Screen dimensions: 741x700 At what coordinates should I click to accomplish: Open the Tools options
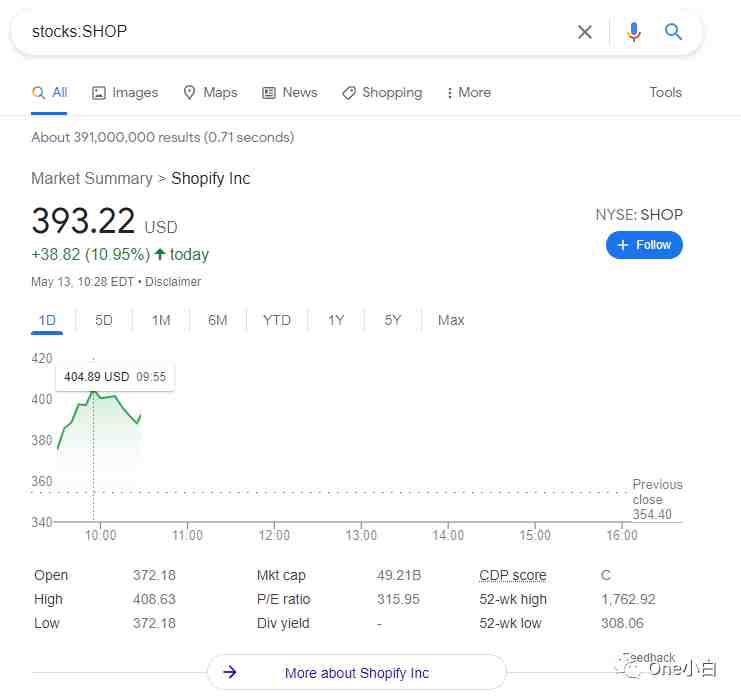tap(665, 92)
